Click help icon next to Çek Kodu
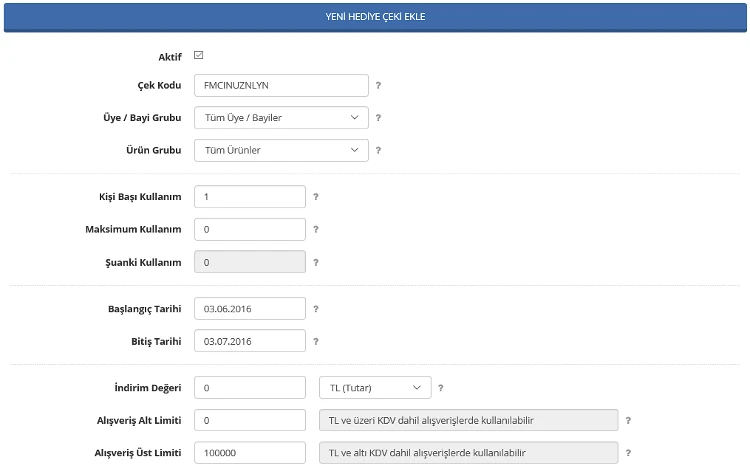 coord(378,86)
